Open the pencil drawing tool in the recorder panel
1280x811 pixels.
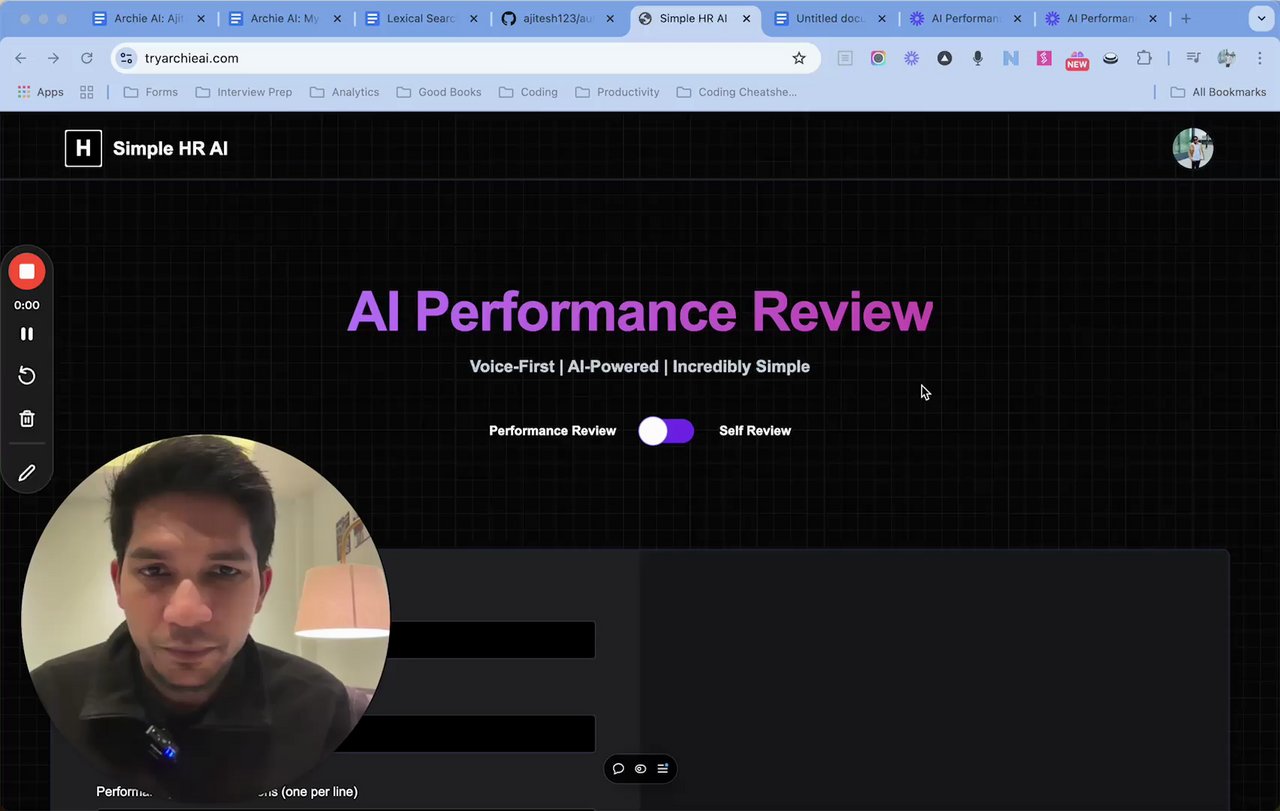tap(27, 473)
